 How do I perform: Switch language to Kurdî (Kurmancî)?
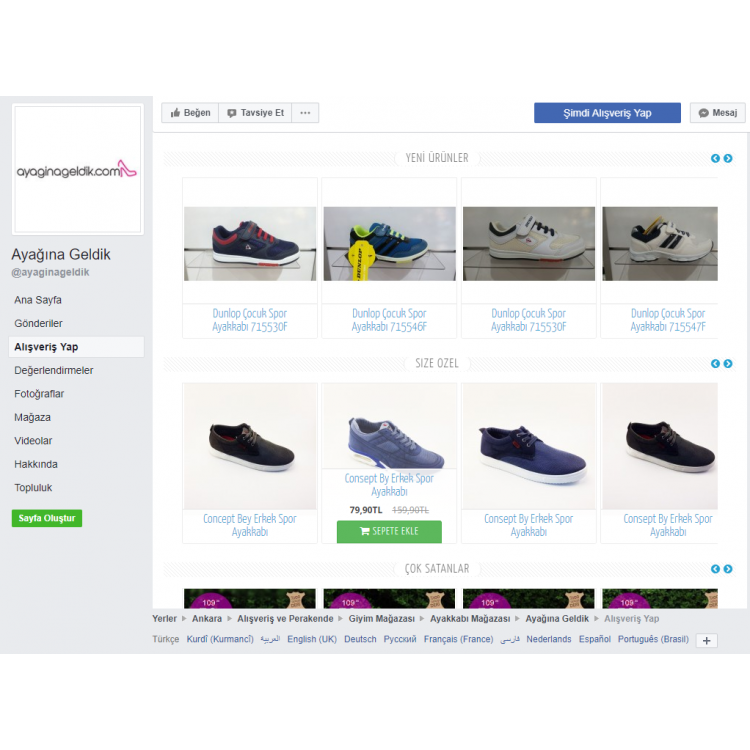pyautogui.click(x=220, y=639)
